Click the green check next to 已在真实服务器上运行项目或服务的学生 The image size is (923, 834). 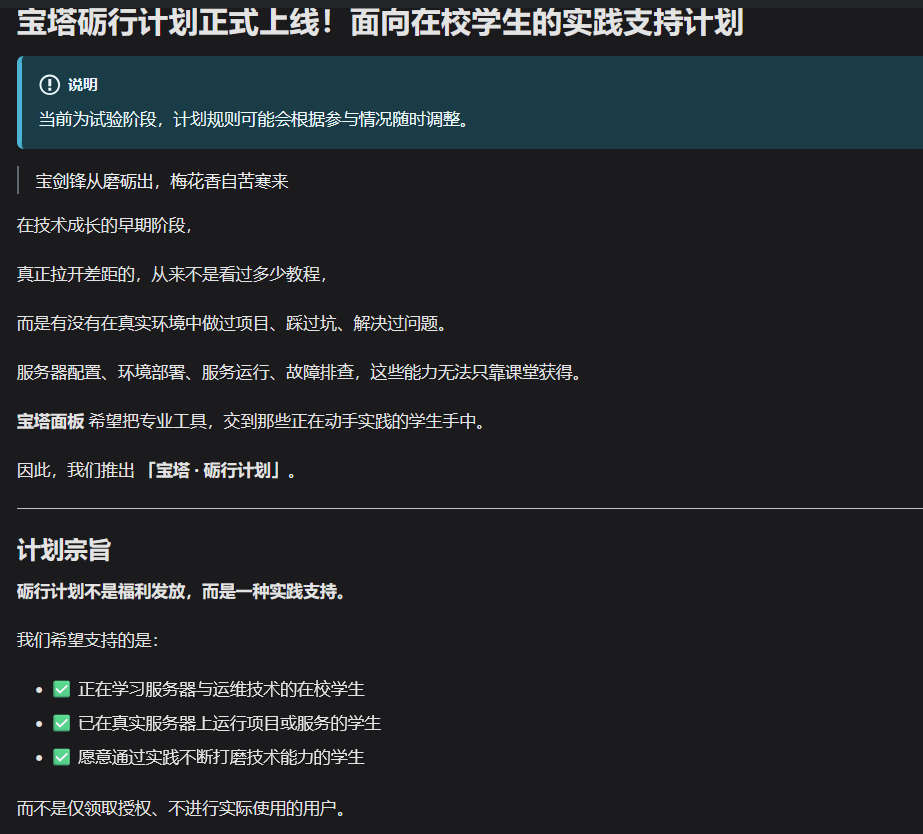[61, 723]
